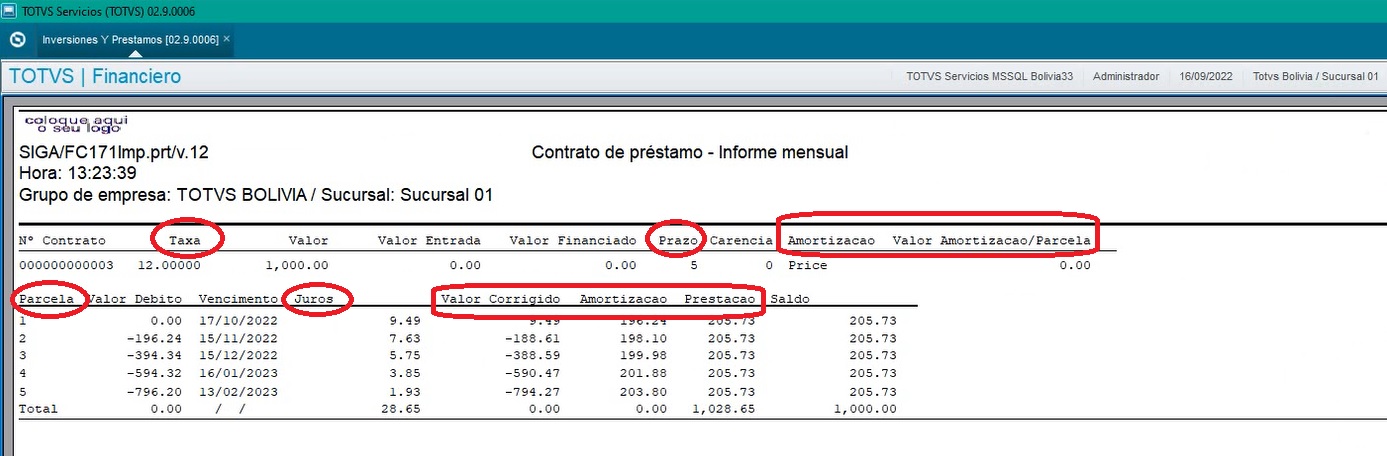Click TOTVS Servicios MSSQL Bolivia33 environment label
This screenshot has width=1387, height=456.
(989, 76)
